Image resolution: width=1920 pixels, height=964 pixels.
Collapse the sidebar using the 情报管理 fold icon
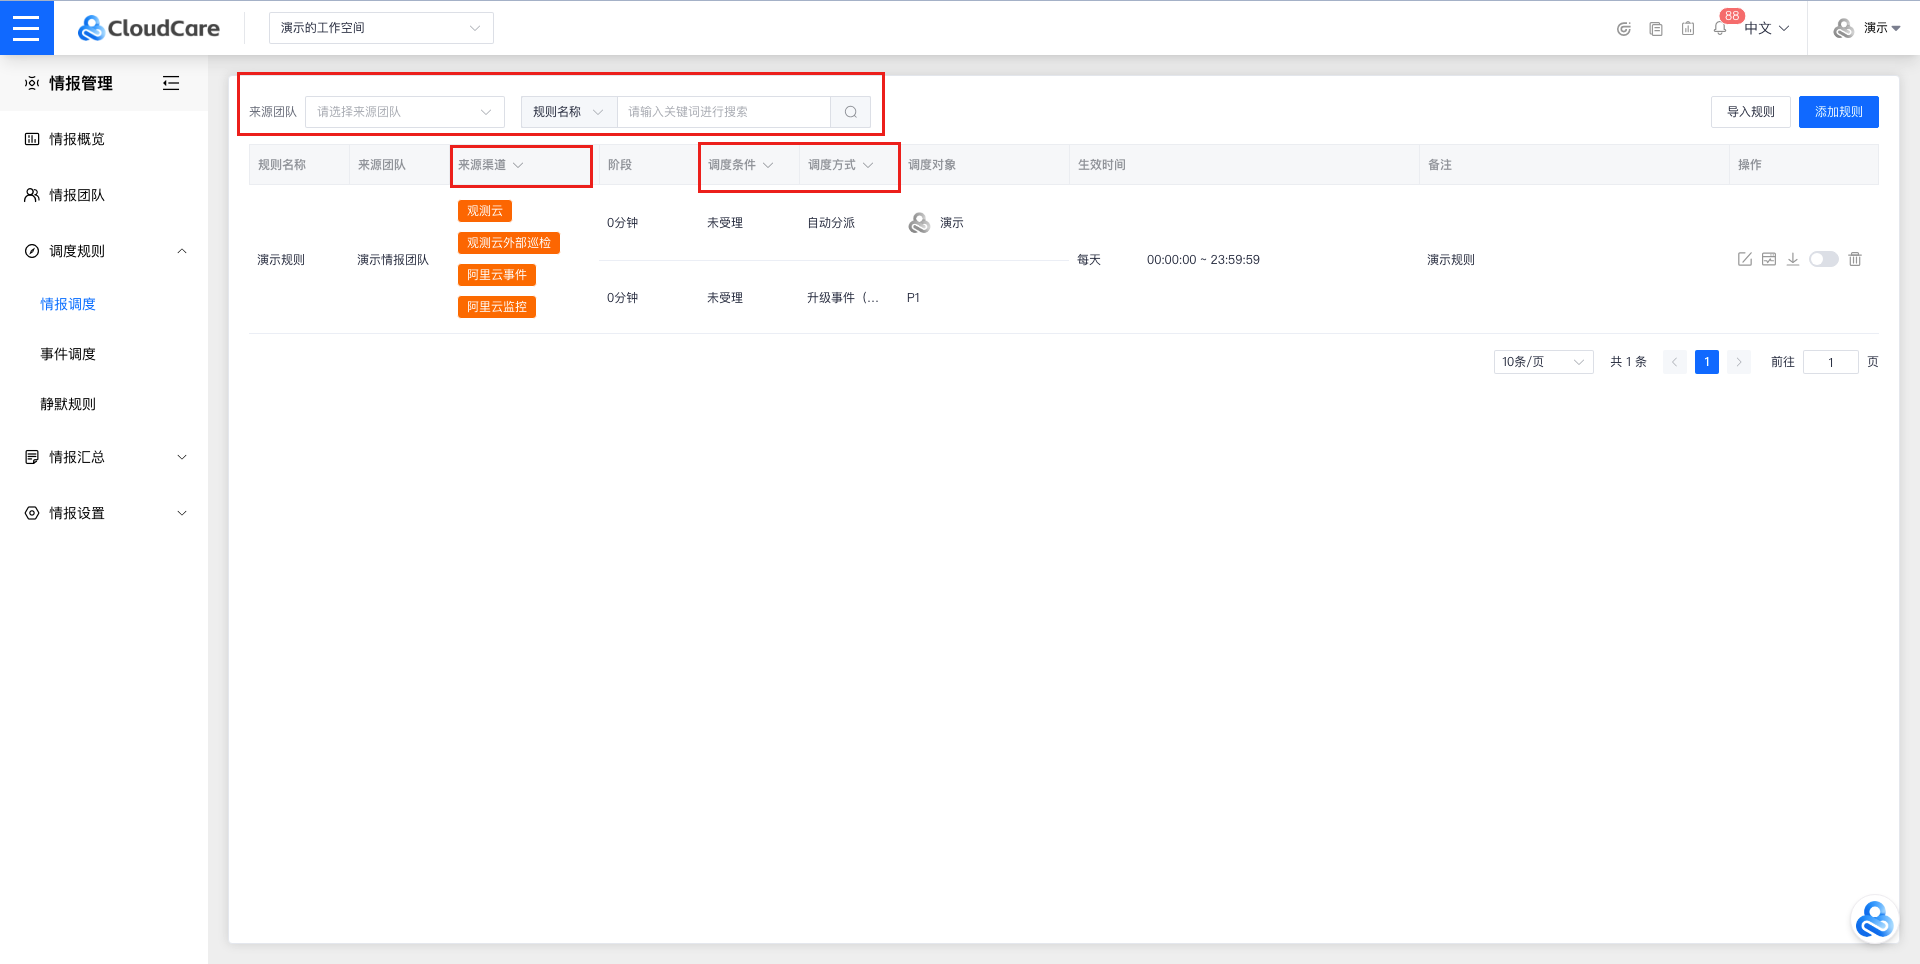click(171, 83)
